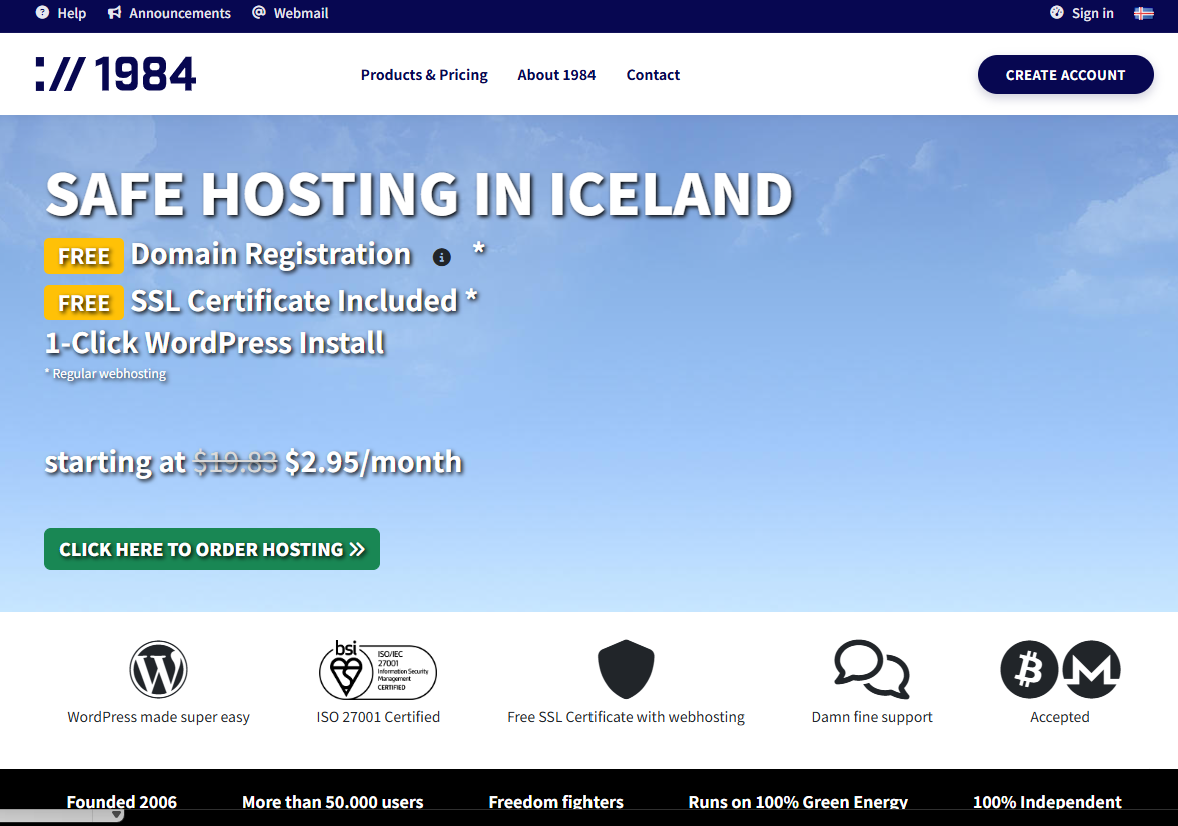
Task: Open Webmail
Action: tap(290, 13)
